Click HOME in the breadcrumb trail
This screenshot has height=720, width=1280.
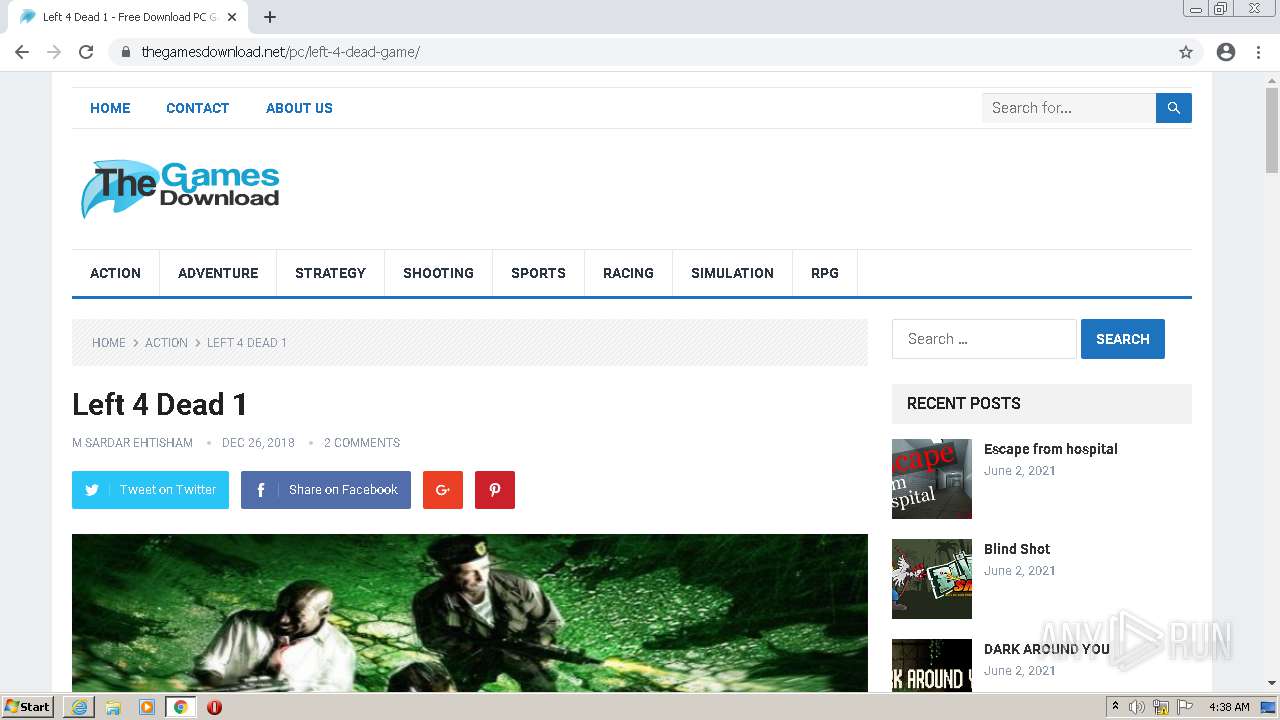109,343
